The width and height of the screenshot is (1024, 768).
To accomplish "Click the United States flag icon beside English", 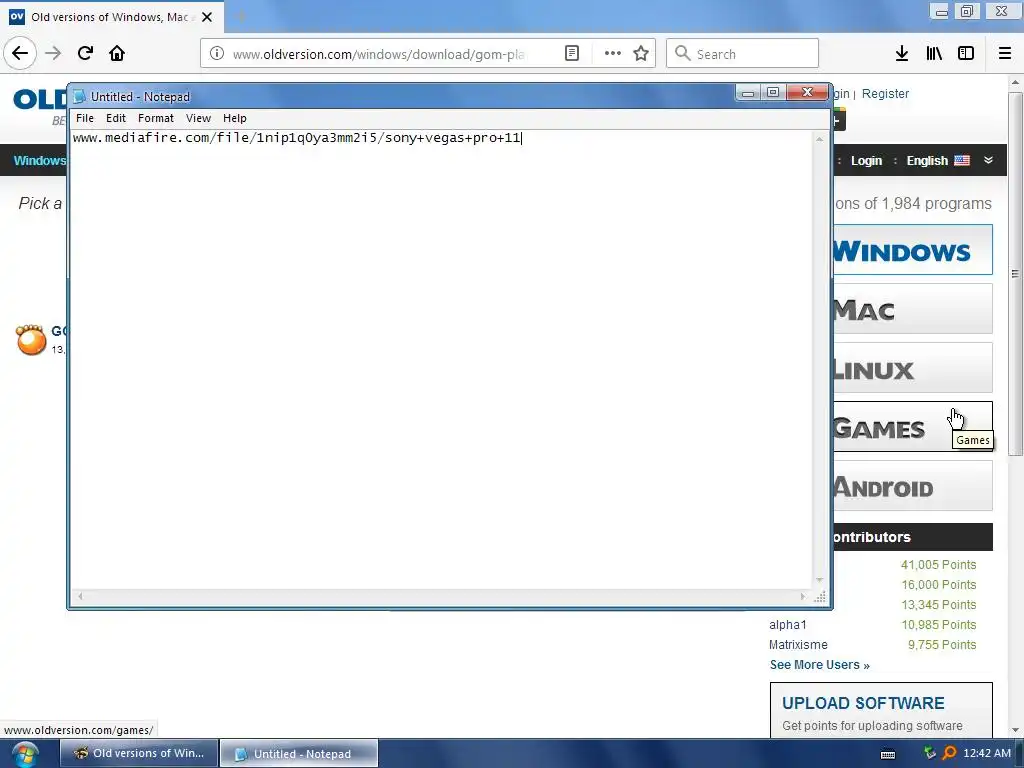I will coord(962,160).
